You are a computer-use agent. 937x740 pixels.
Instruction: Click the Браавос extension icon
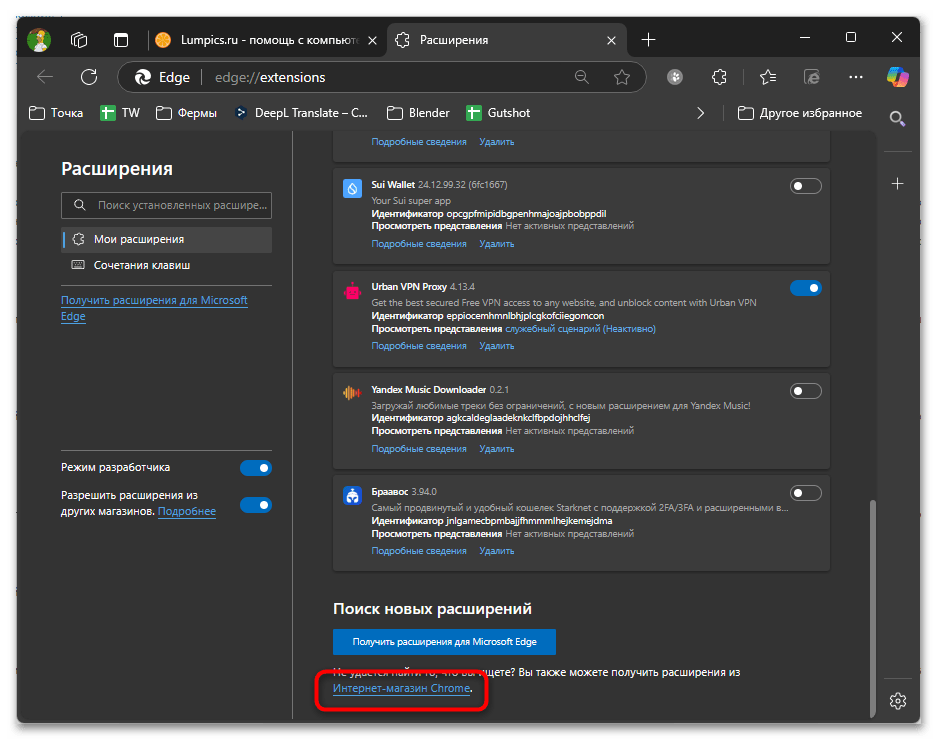352,496
